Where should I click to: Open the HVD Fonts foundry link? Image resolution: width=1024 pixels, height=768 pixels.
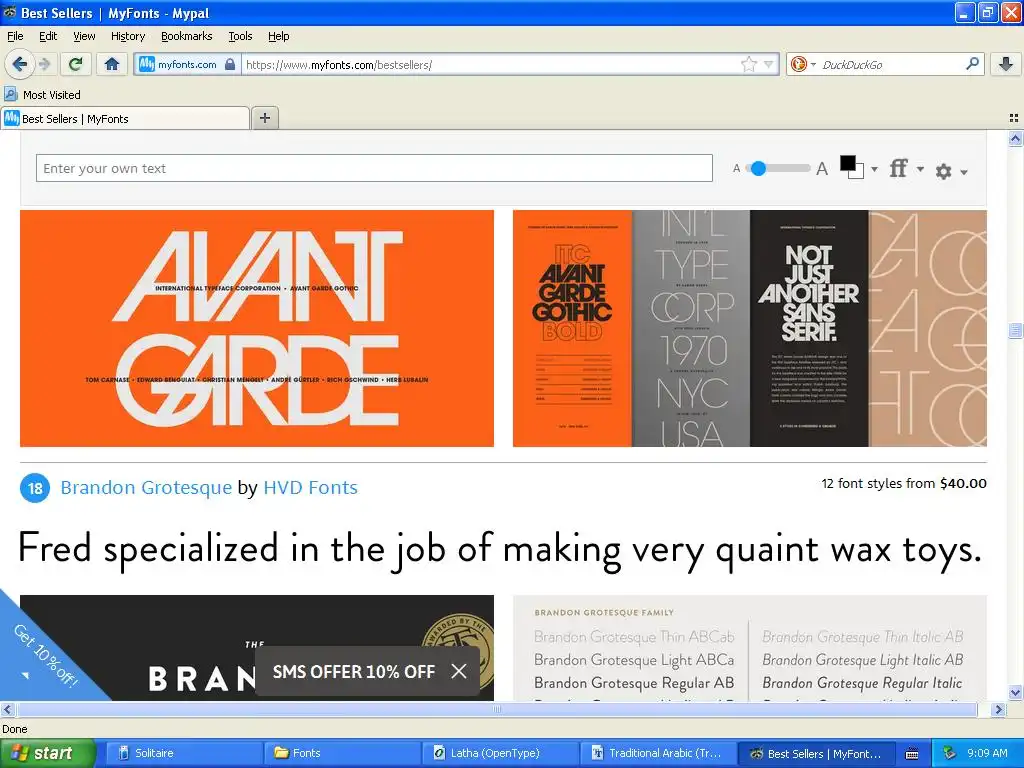[310, 487]
